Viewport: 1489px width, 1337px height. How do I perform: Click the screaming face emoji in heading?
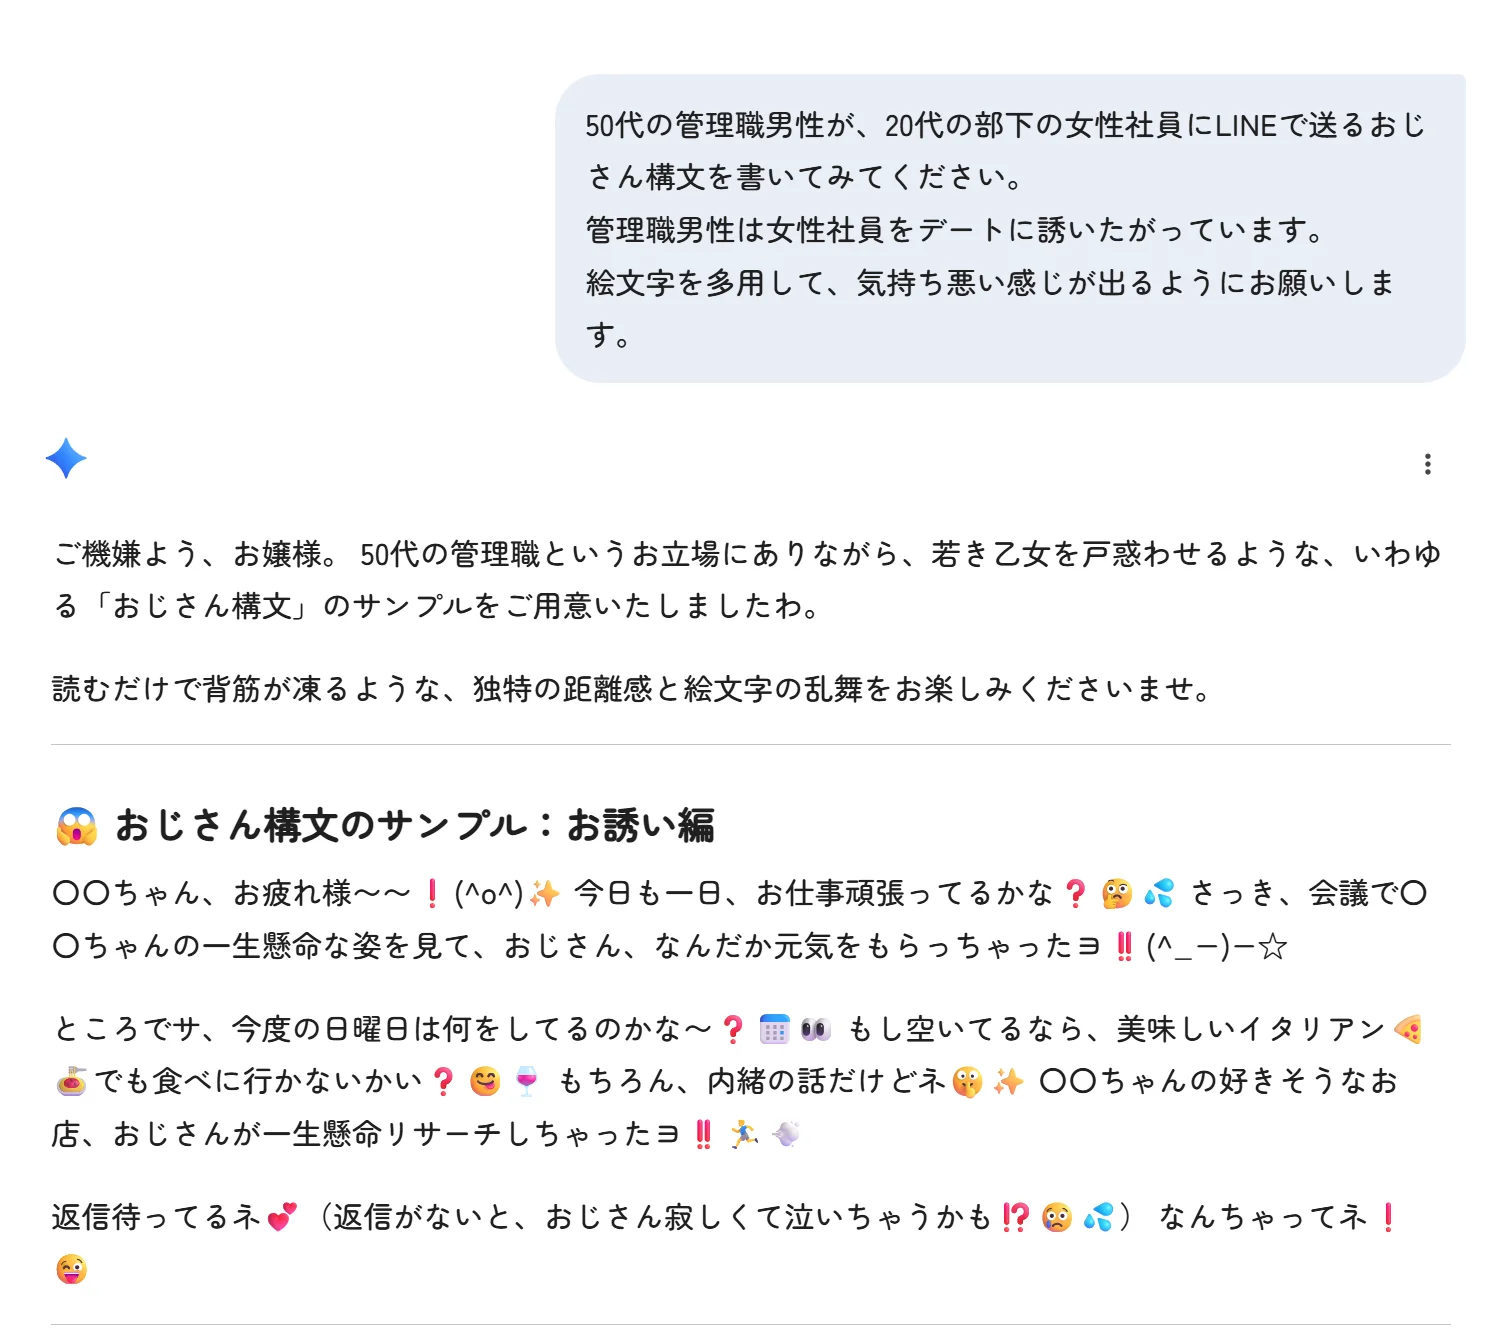coord(77,827)
